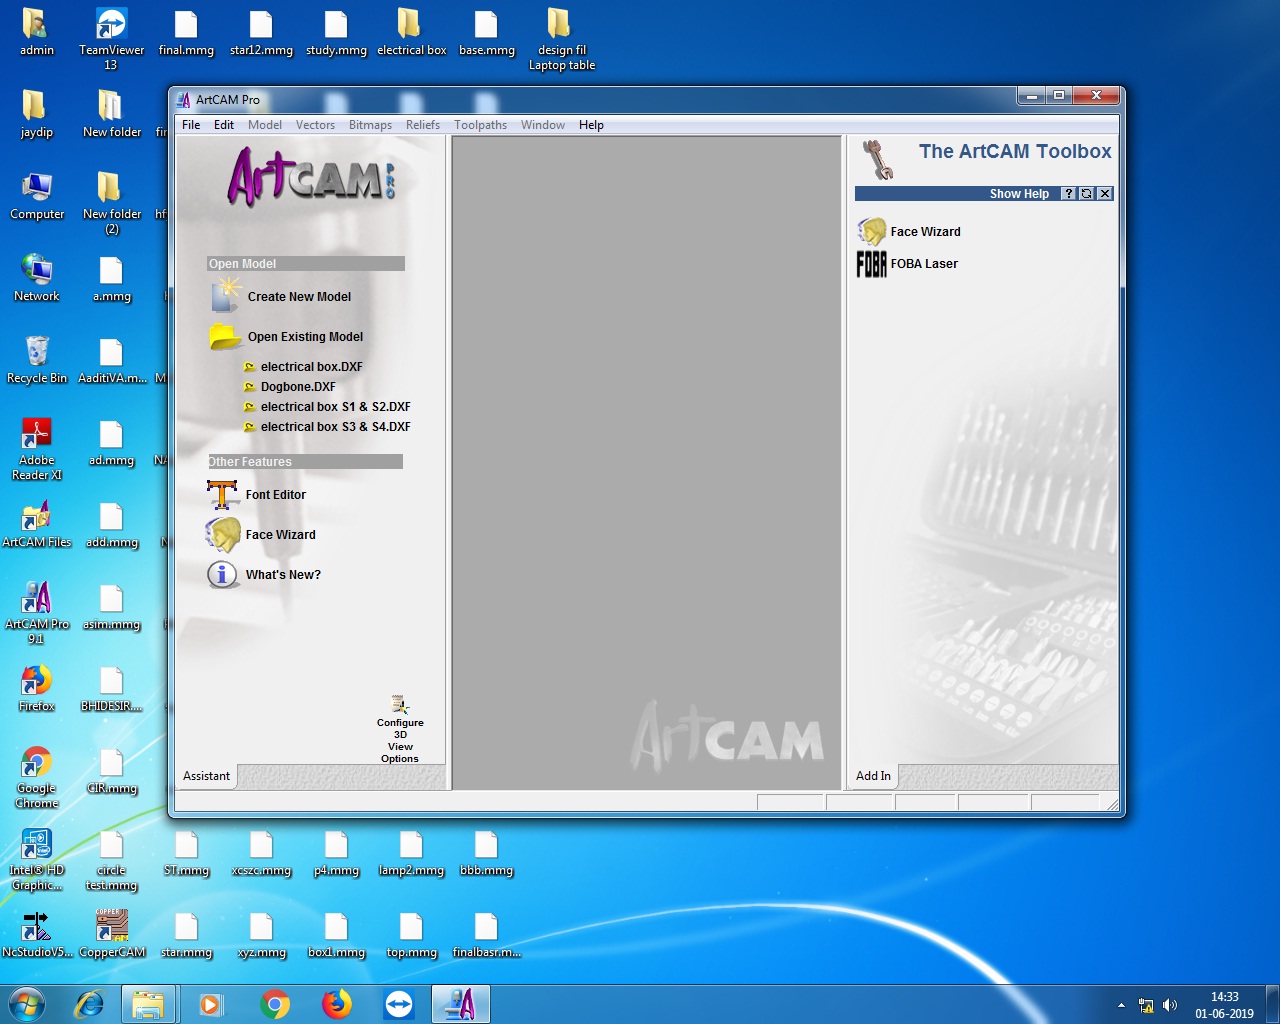Open Windows Explorer from the taskbar
The height and width of the screenshot is (1024, 1280).
tap(148, 1004)
